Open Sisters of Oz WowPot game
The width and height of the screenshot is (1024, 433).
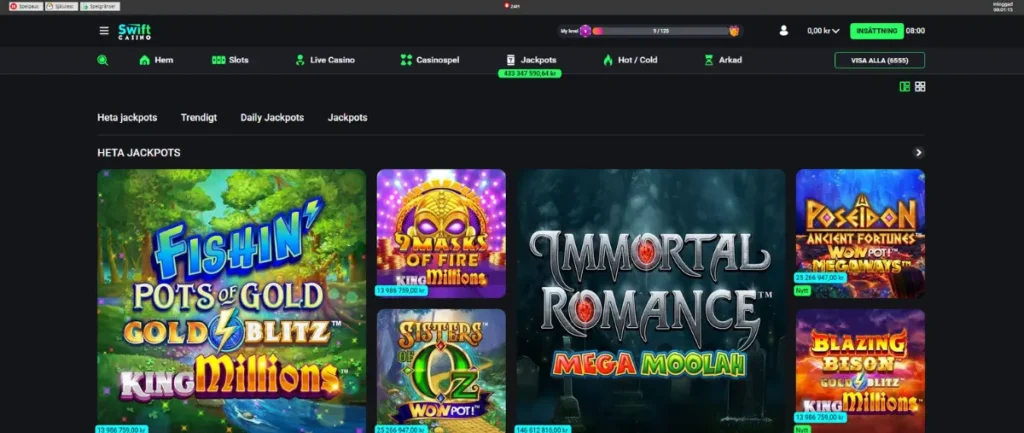point(441,369)
